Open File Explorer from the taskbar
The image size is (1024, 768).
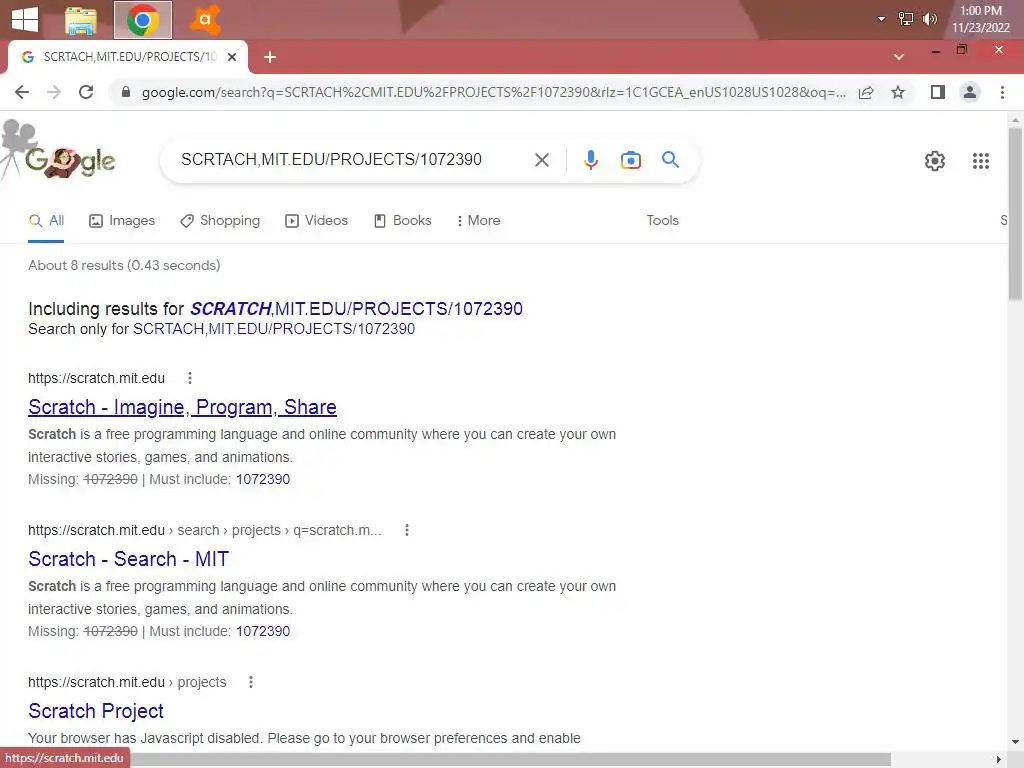(x=81, y=20)
